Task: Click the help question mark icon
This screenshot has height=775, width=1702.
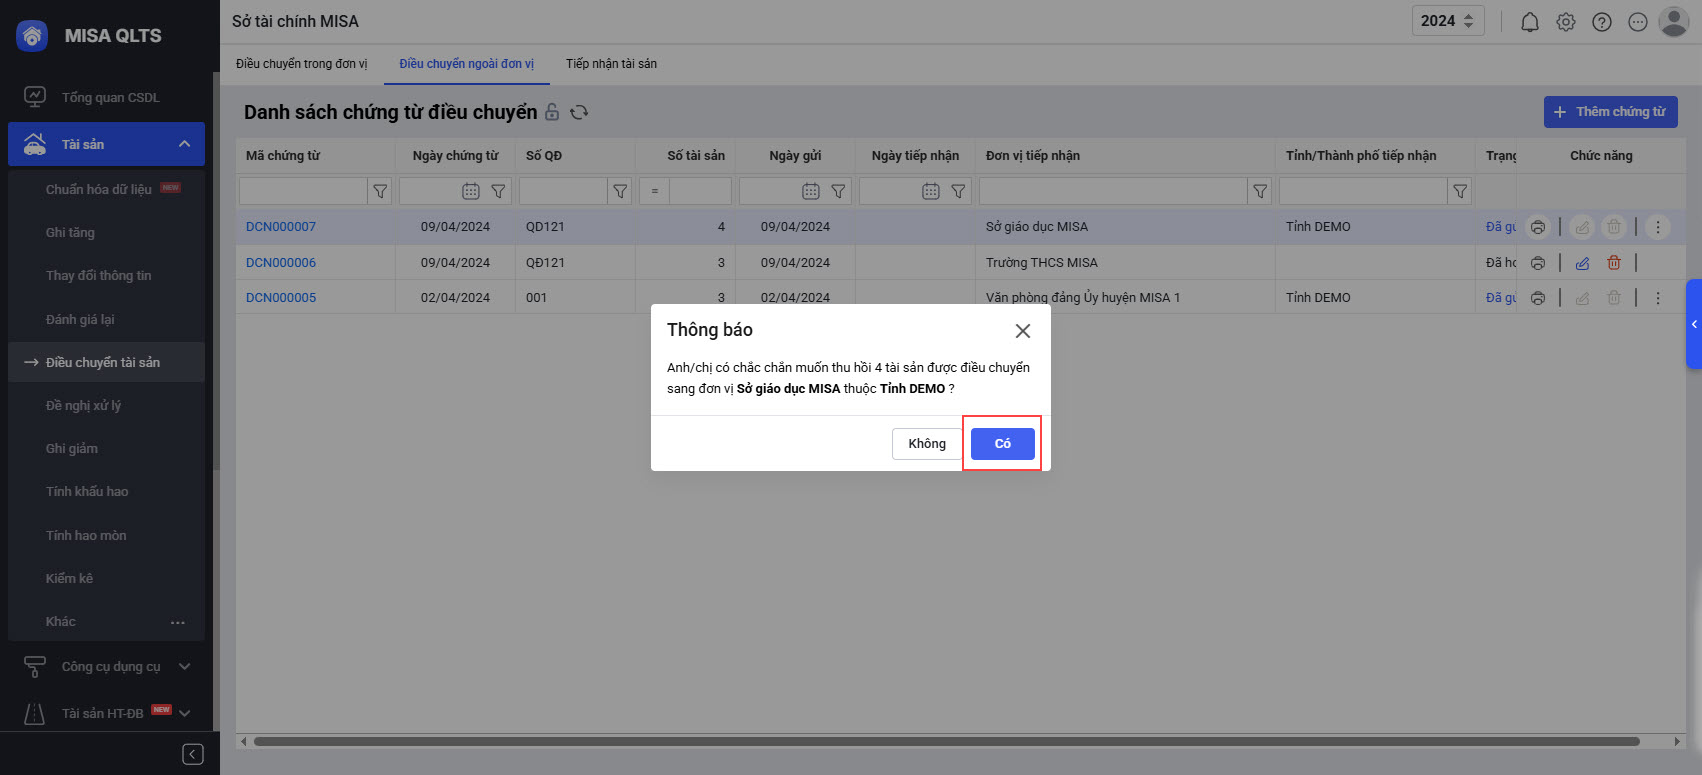Action: click(x=1601, y=22)
